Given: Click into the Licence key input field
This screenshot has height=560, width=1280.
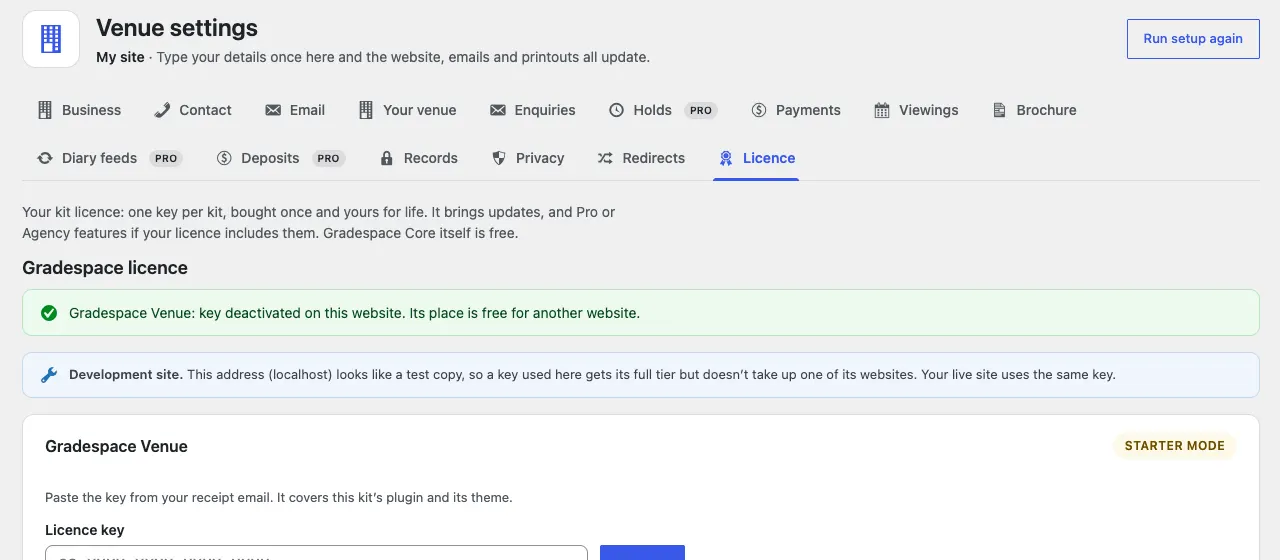Looking at the screenshot, I should pos(316,553).
